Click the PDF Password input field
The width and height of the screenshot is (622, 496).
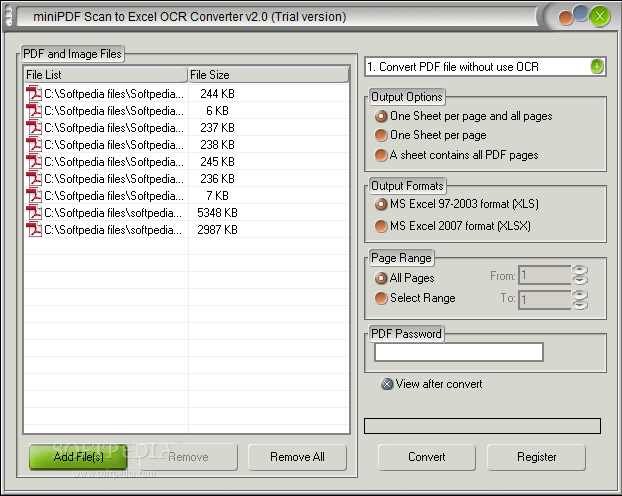(459, 352)
